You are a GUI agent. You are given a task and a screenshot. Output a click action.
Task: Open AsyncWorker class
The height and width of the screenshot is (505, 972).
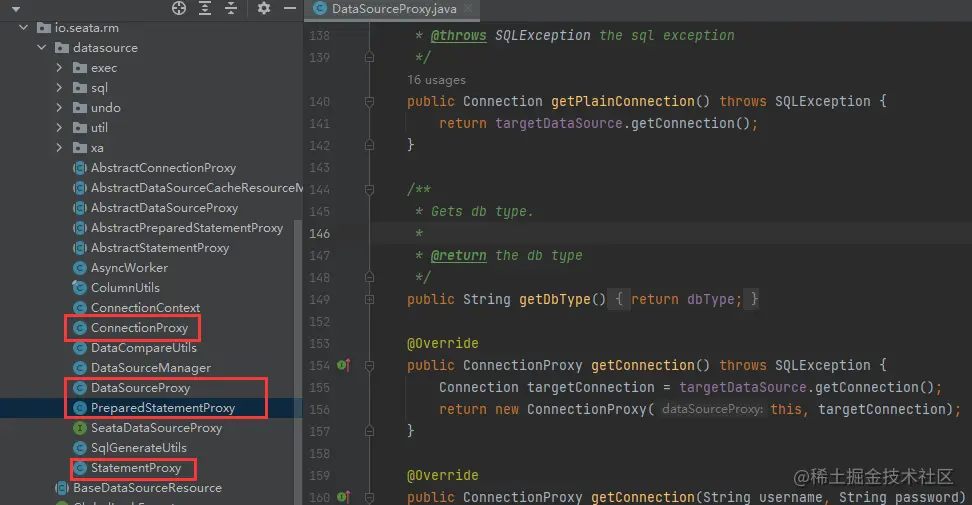click(x=129, y=268)
